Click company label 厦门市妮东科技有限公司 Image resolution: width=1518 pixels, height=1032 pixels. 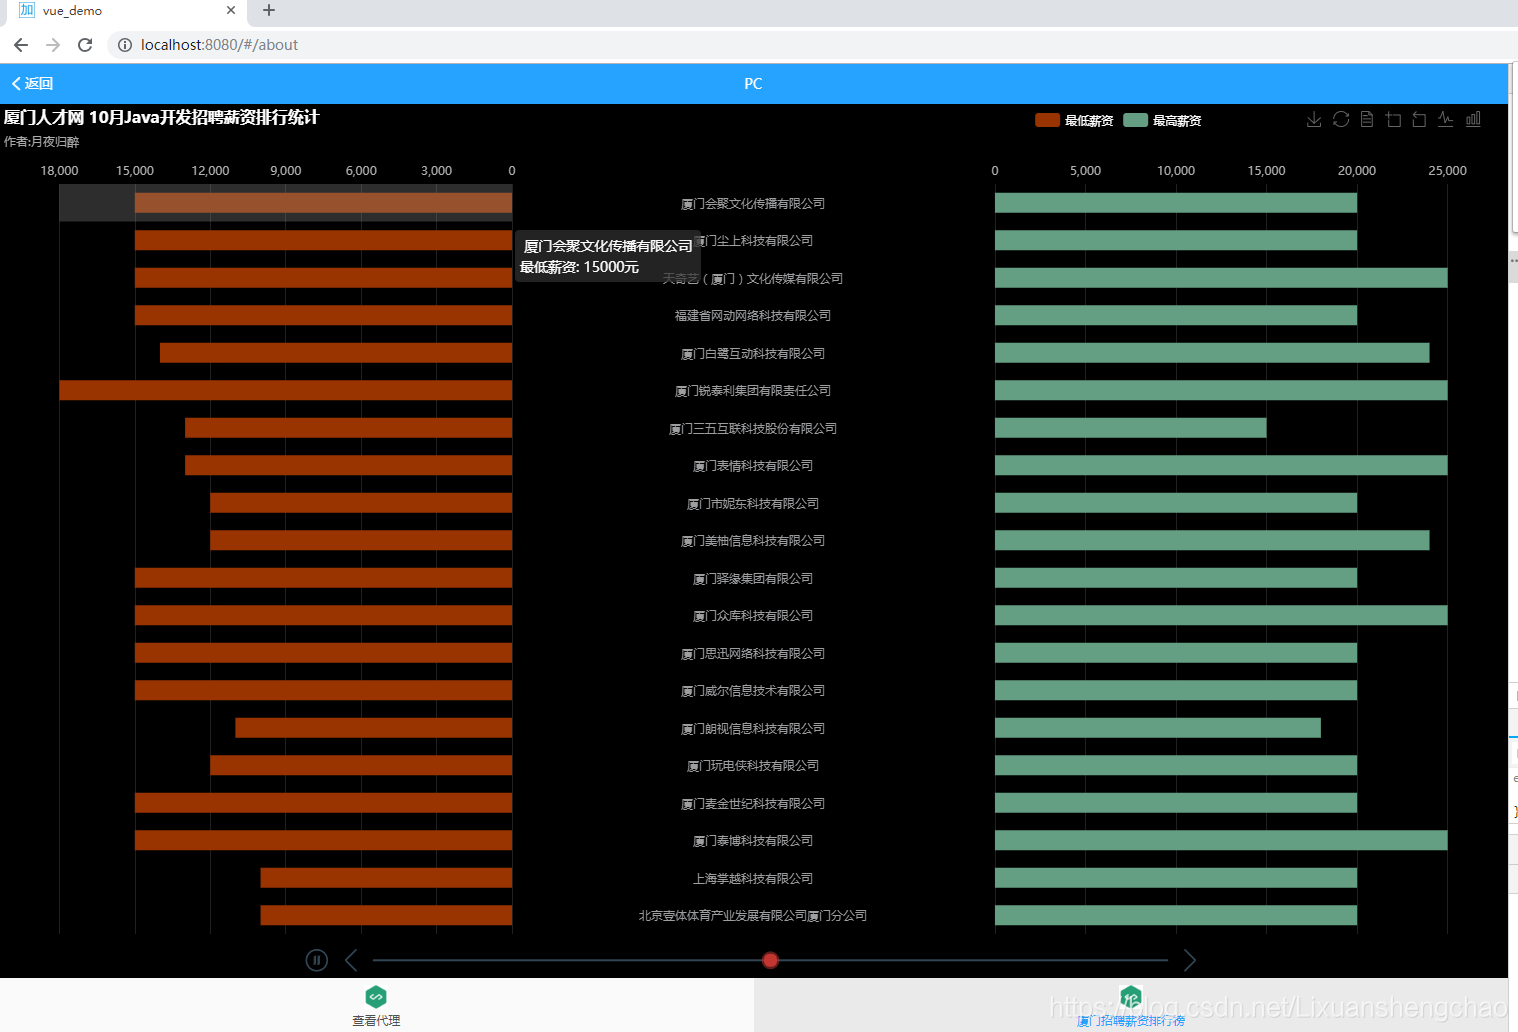(753, 504)
